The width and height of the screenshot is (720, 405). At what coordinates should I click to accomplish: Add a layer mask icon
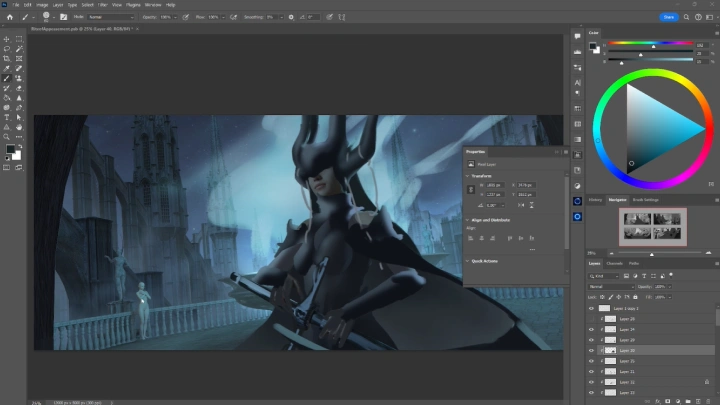(668, 401)
